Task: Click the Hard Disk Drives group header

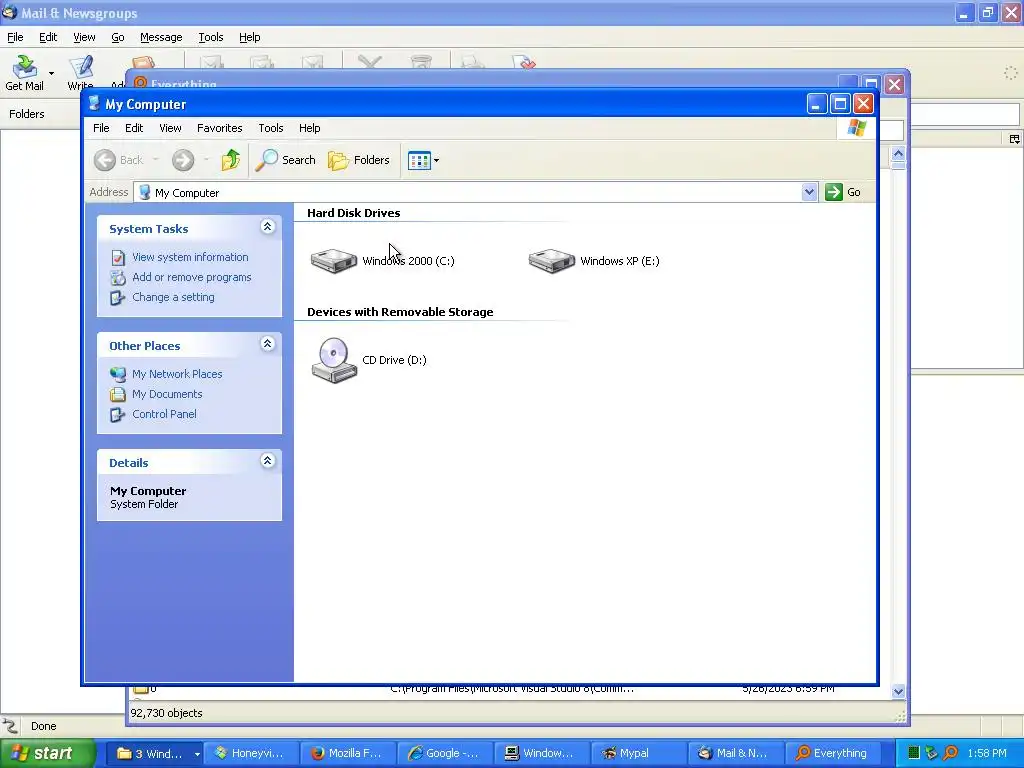Action: (353, 213)
